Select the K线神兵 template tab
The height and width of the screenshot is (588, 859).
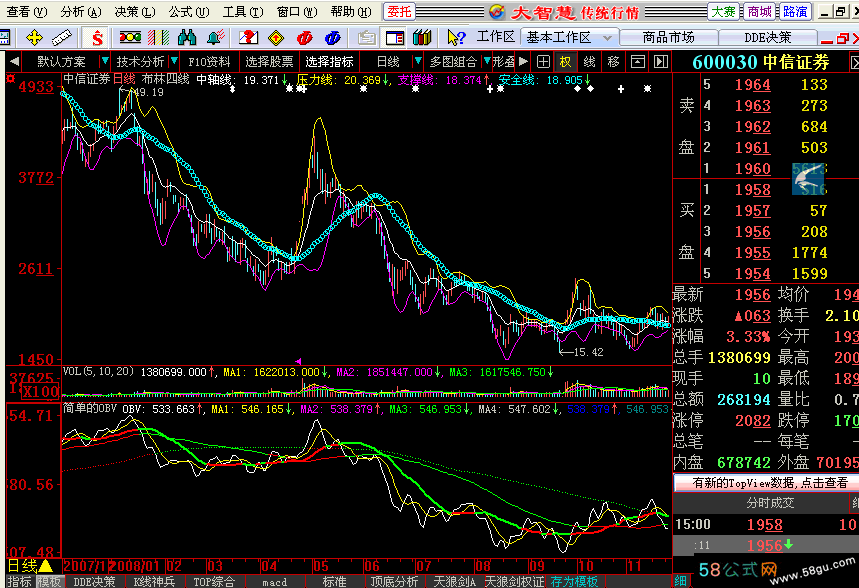(154, 581)
